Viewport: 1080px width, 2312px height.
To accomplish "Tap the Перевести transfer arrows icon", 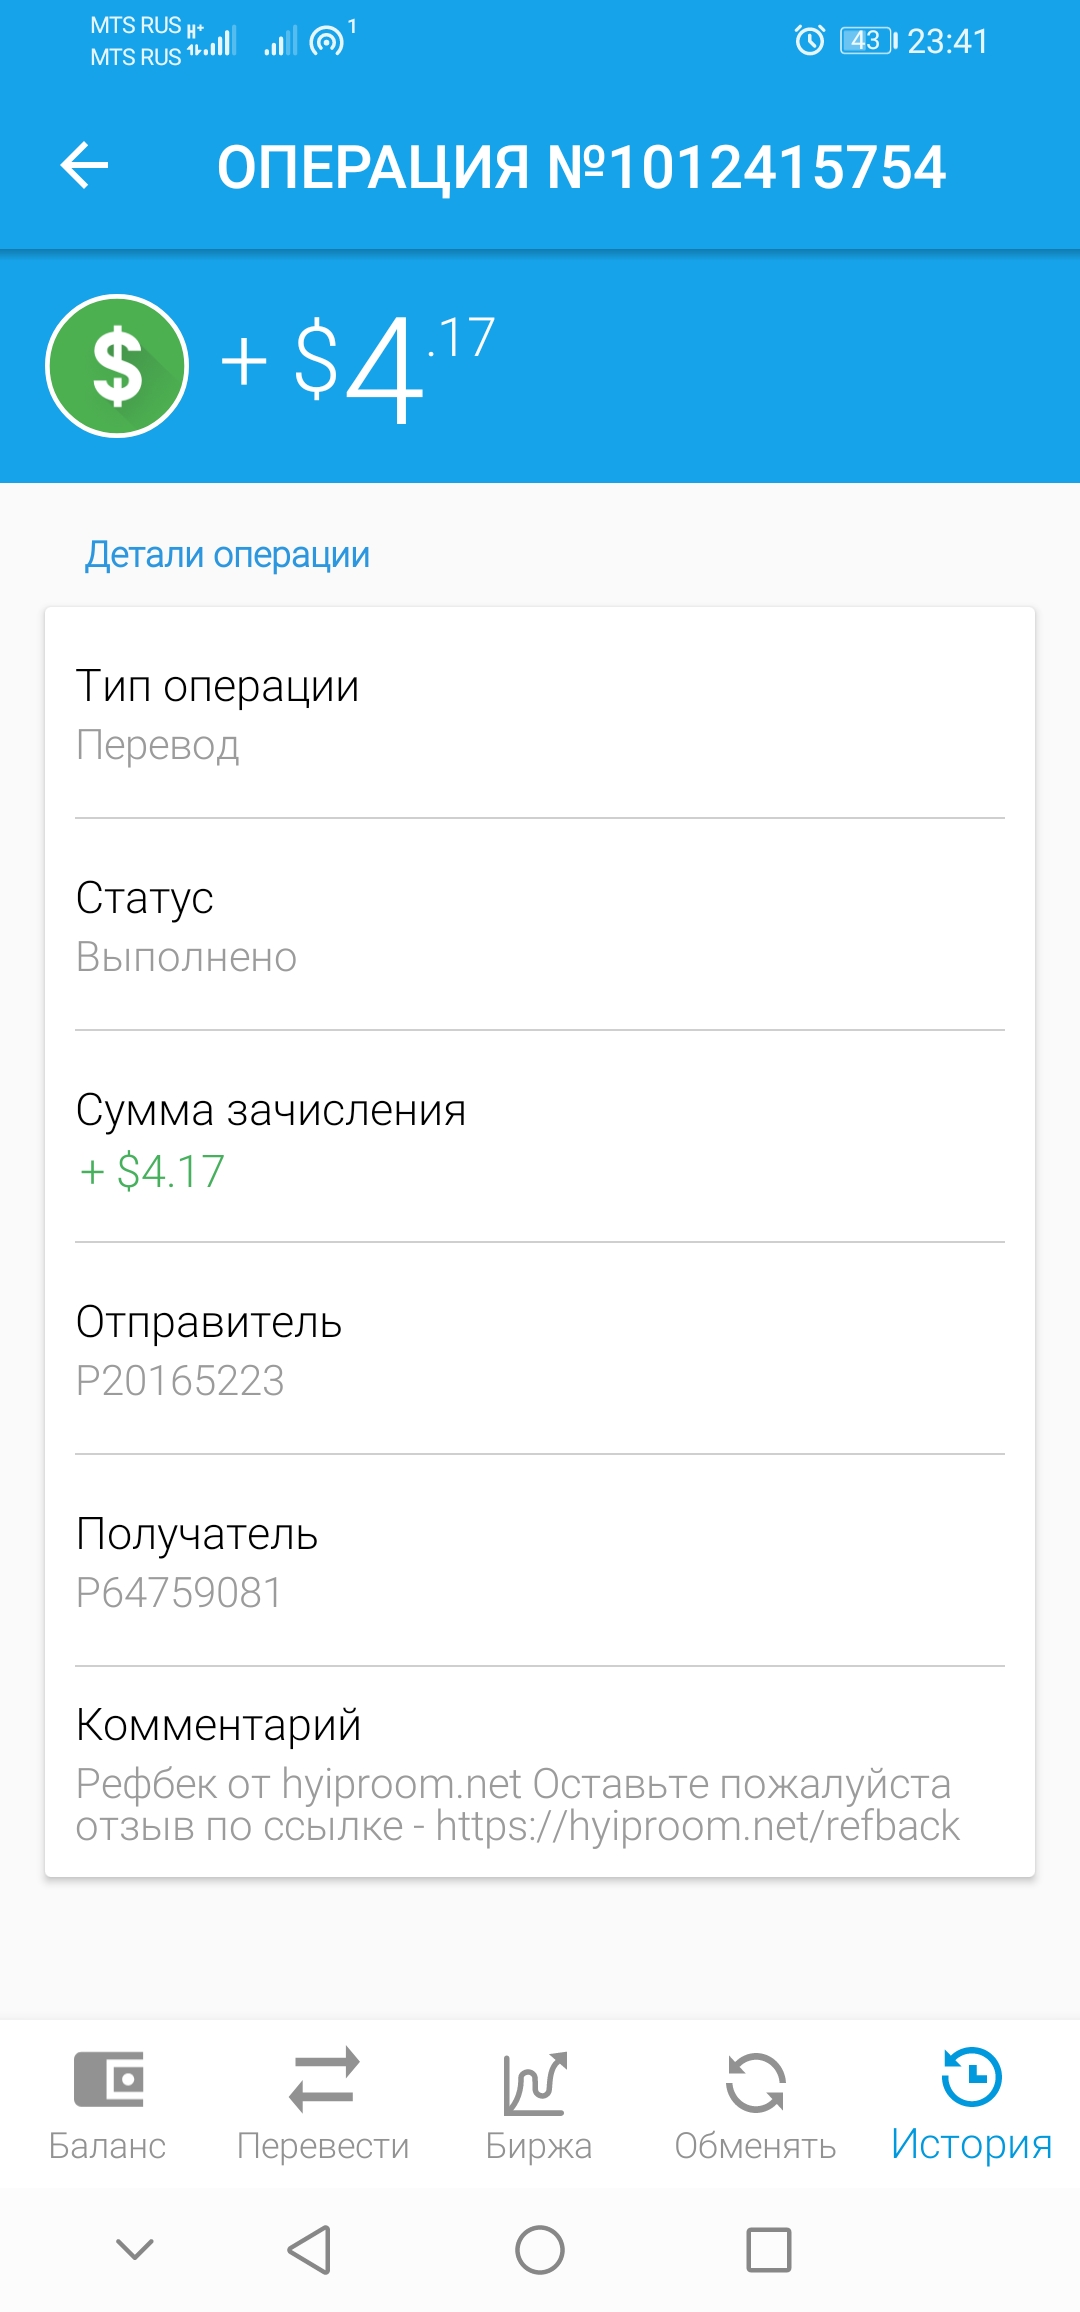I will 323,2080.
